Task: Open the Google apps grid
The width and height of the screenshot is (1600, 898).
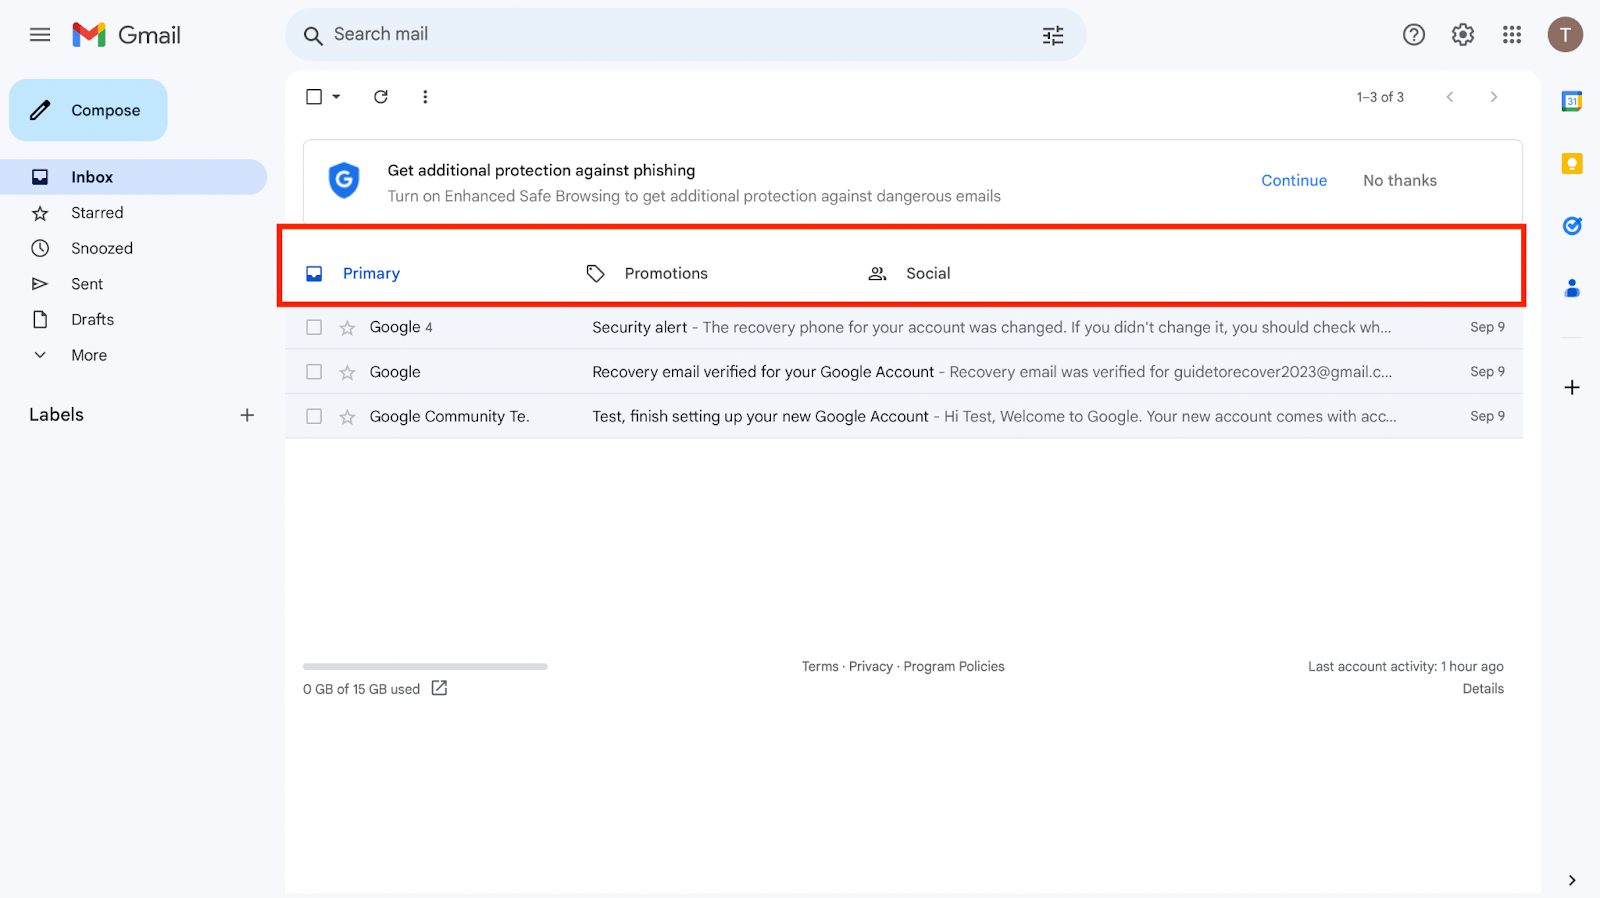Action: 1511,35
